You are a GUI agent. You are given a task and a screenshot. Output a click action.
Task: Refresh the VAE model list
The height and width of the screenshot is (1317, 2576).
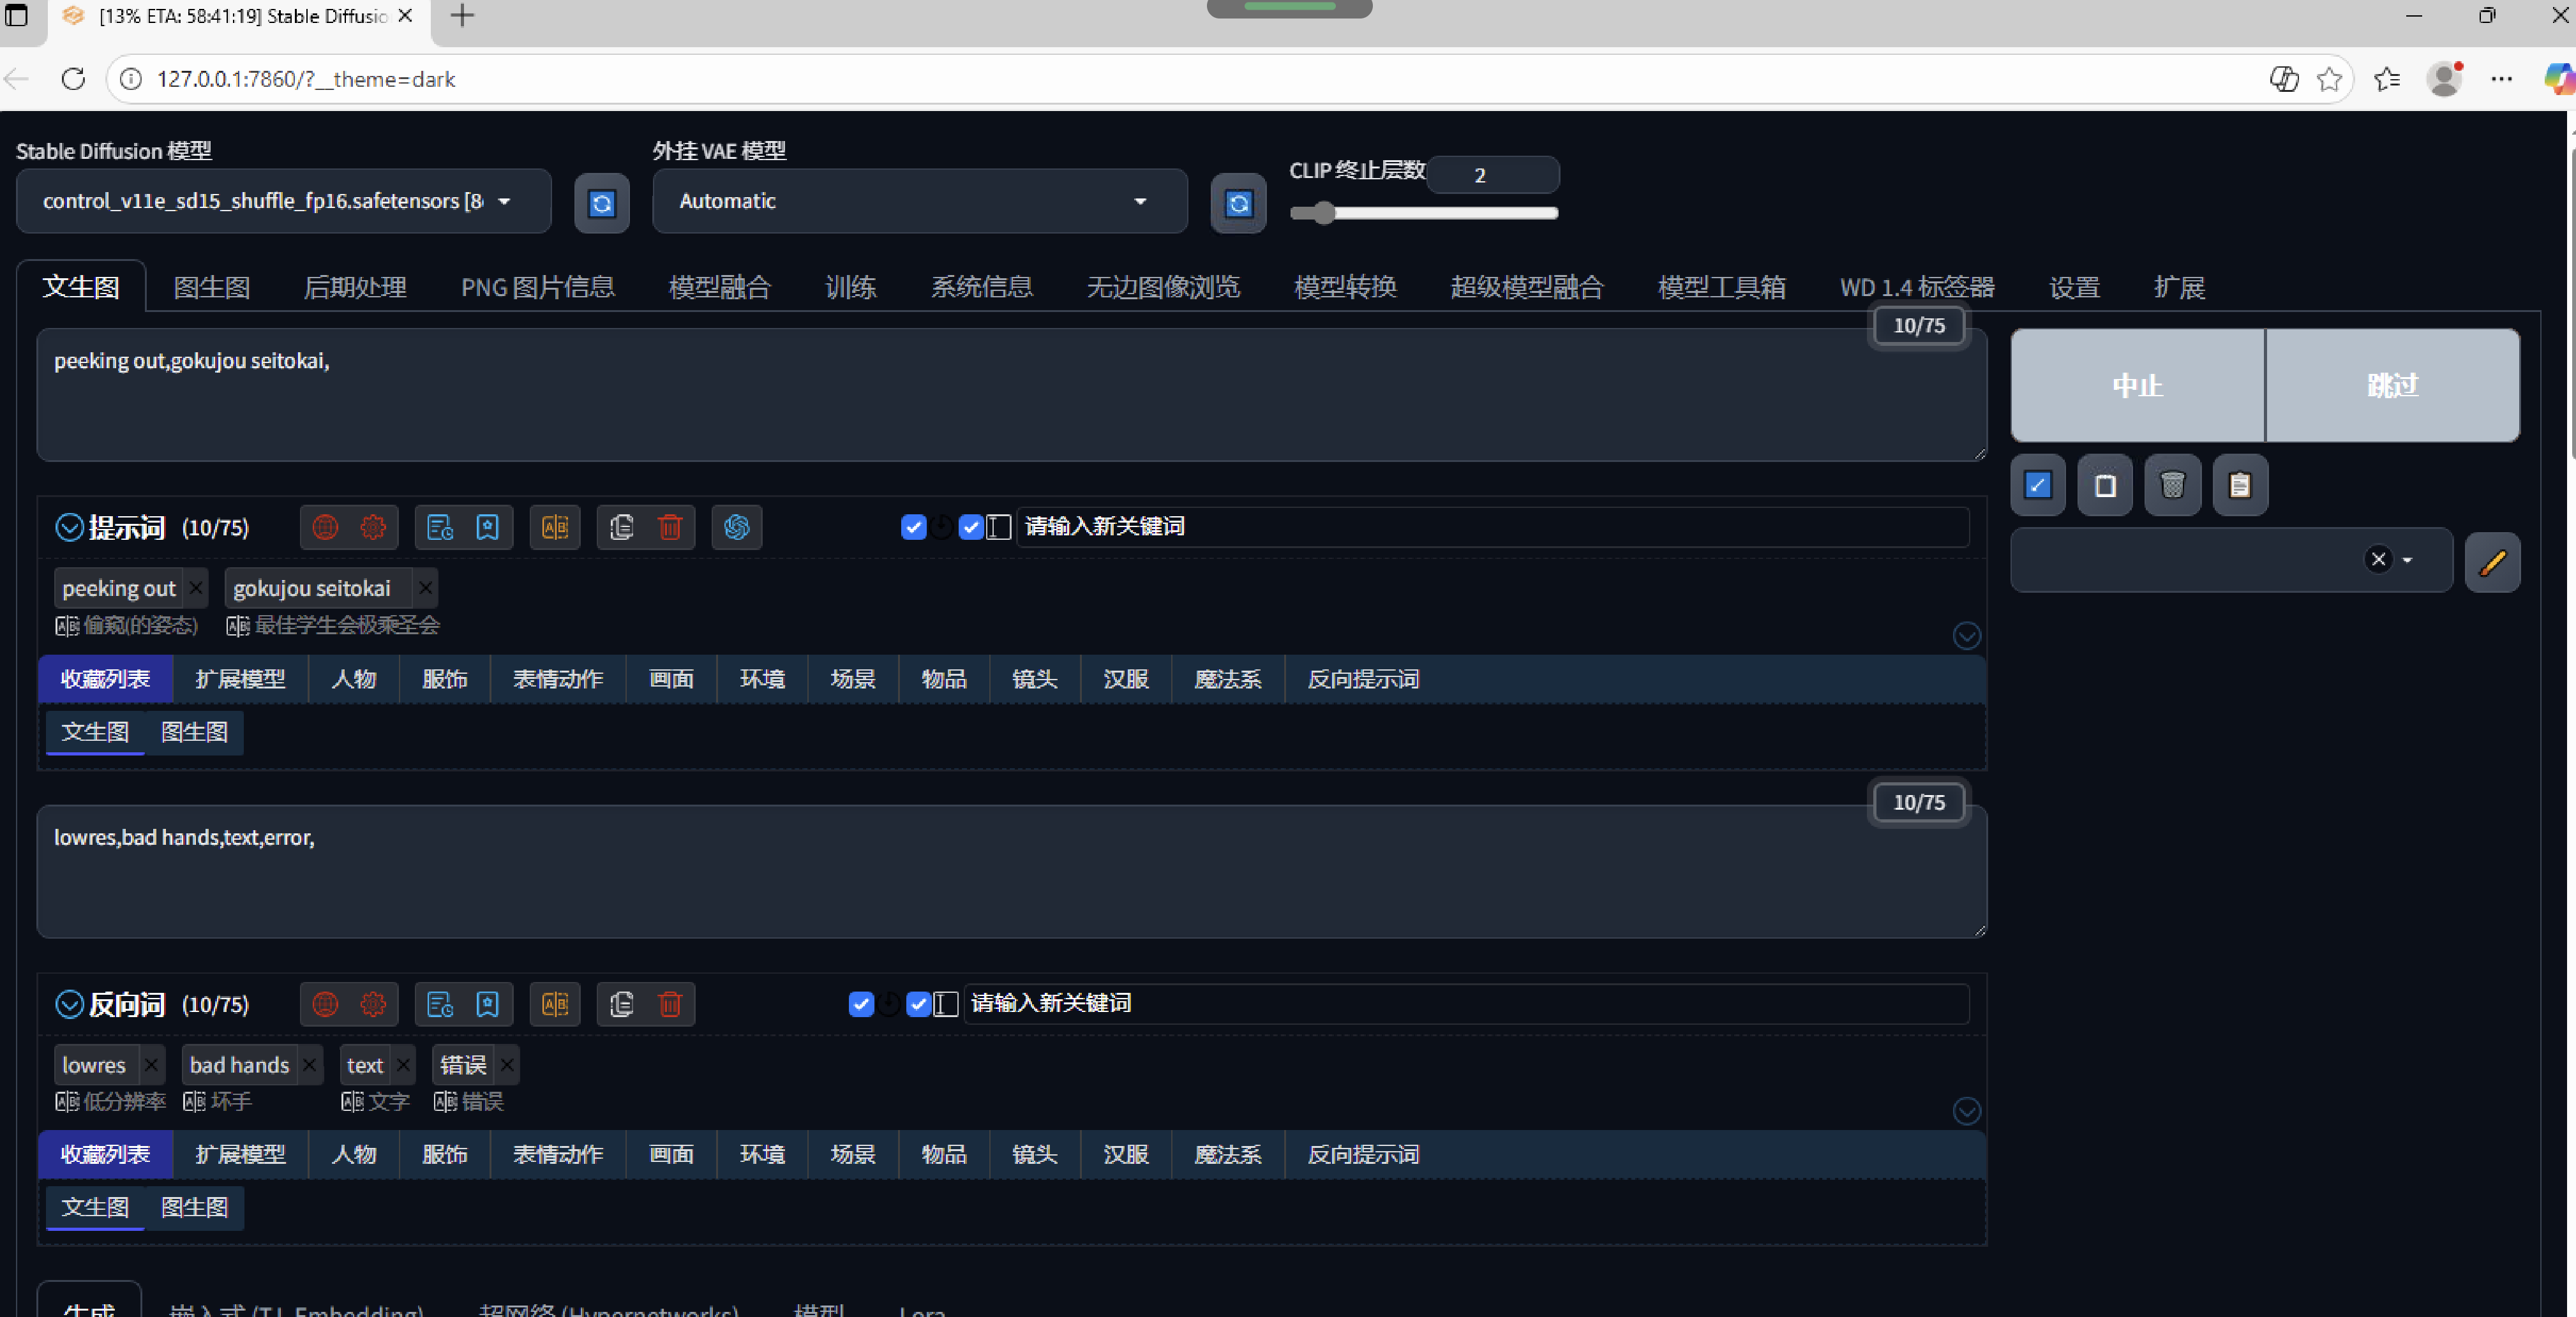(x=1238, y=203)
